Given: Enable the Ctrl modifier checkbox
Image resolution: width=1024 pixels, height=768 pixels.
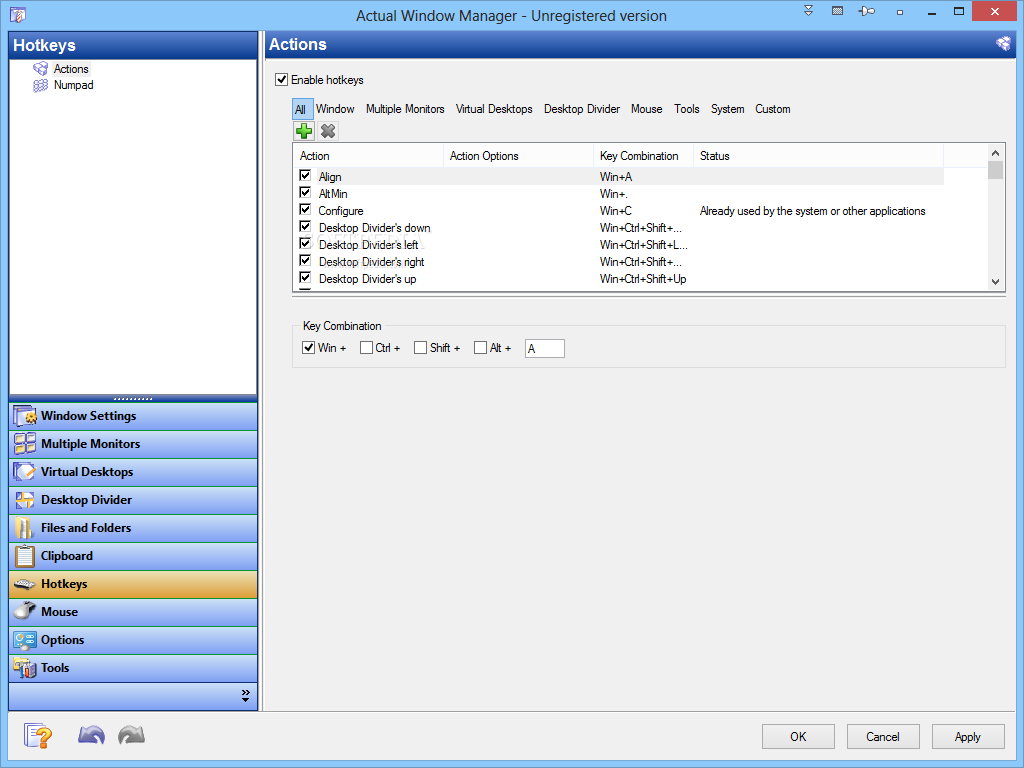Looking at the screenshot, I should tap(366, 347).
